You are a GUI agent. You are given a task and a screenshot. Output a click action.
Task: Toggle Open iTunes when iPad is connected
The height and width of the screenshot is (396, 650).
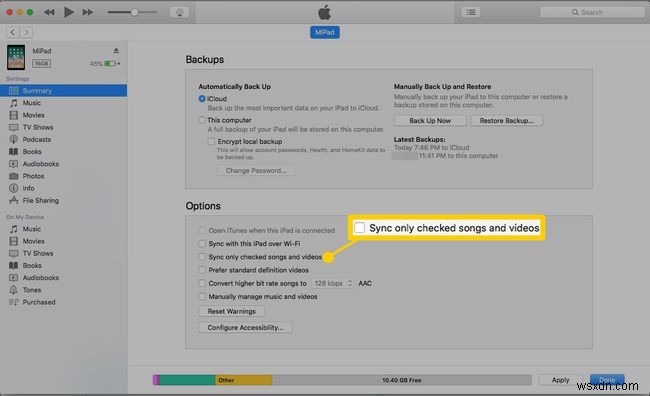(202, 231)
